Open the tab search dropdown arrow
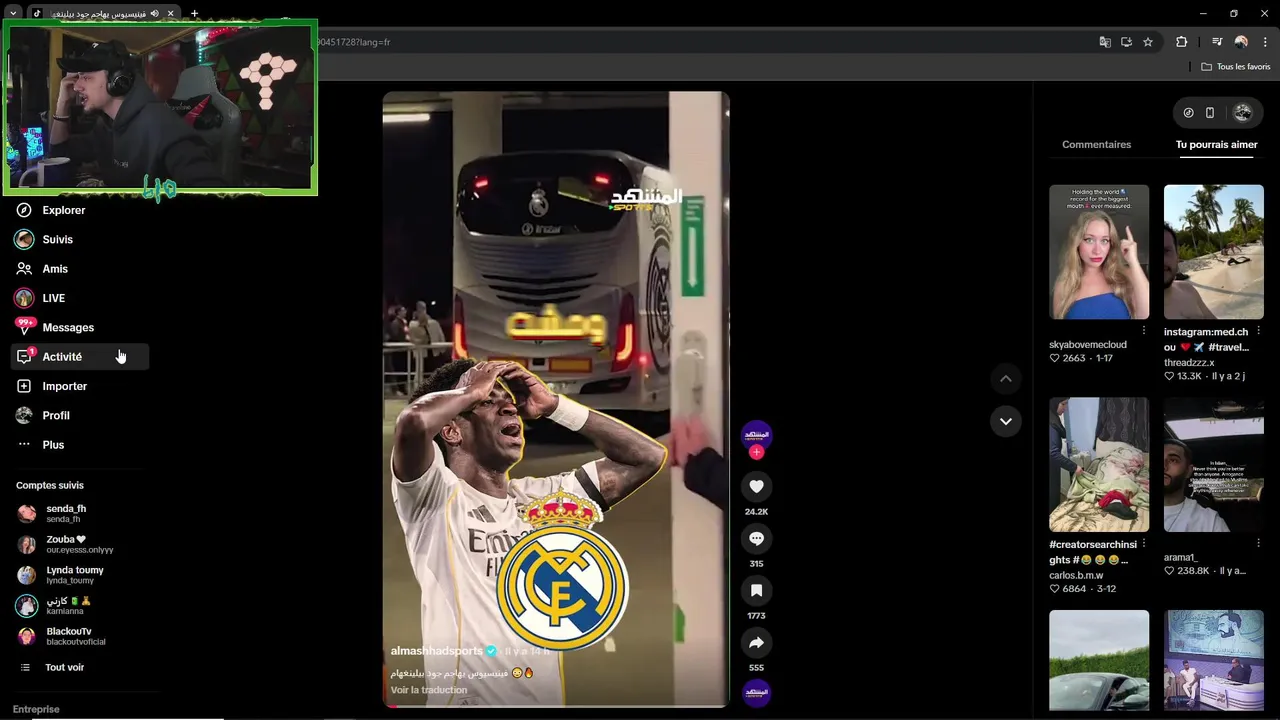Viewport: 1280px width, 720px height. tap(13, 13)
